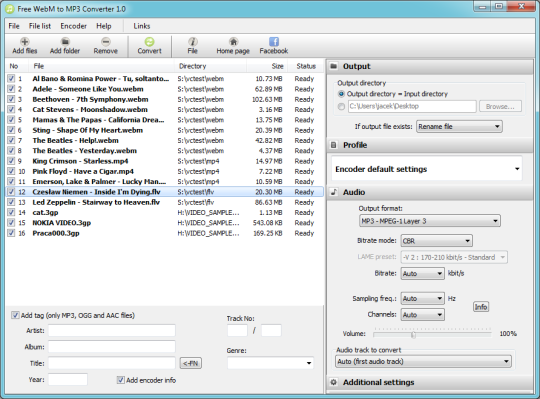Start conversion with the Convert icon
This screenshot has height=399, width=540.
point(149,42)
